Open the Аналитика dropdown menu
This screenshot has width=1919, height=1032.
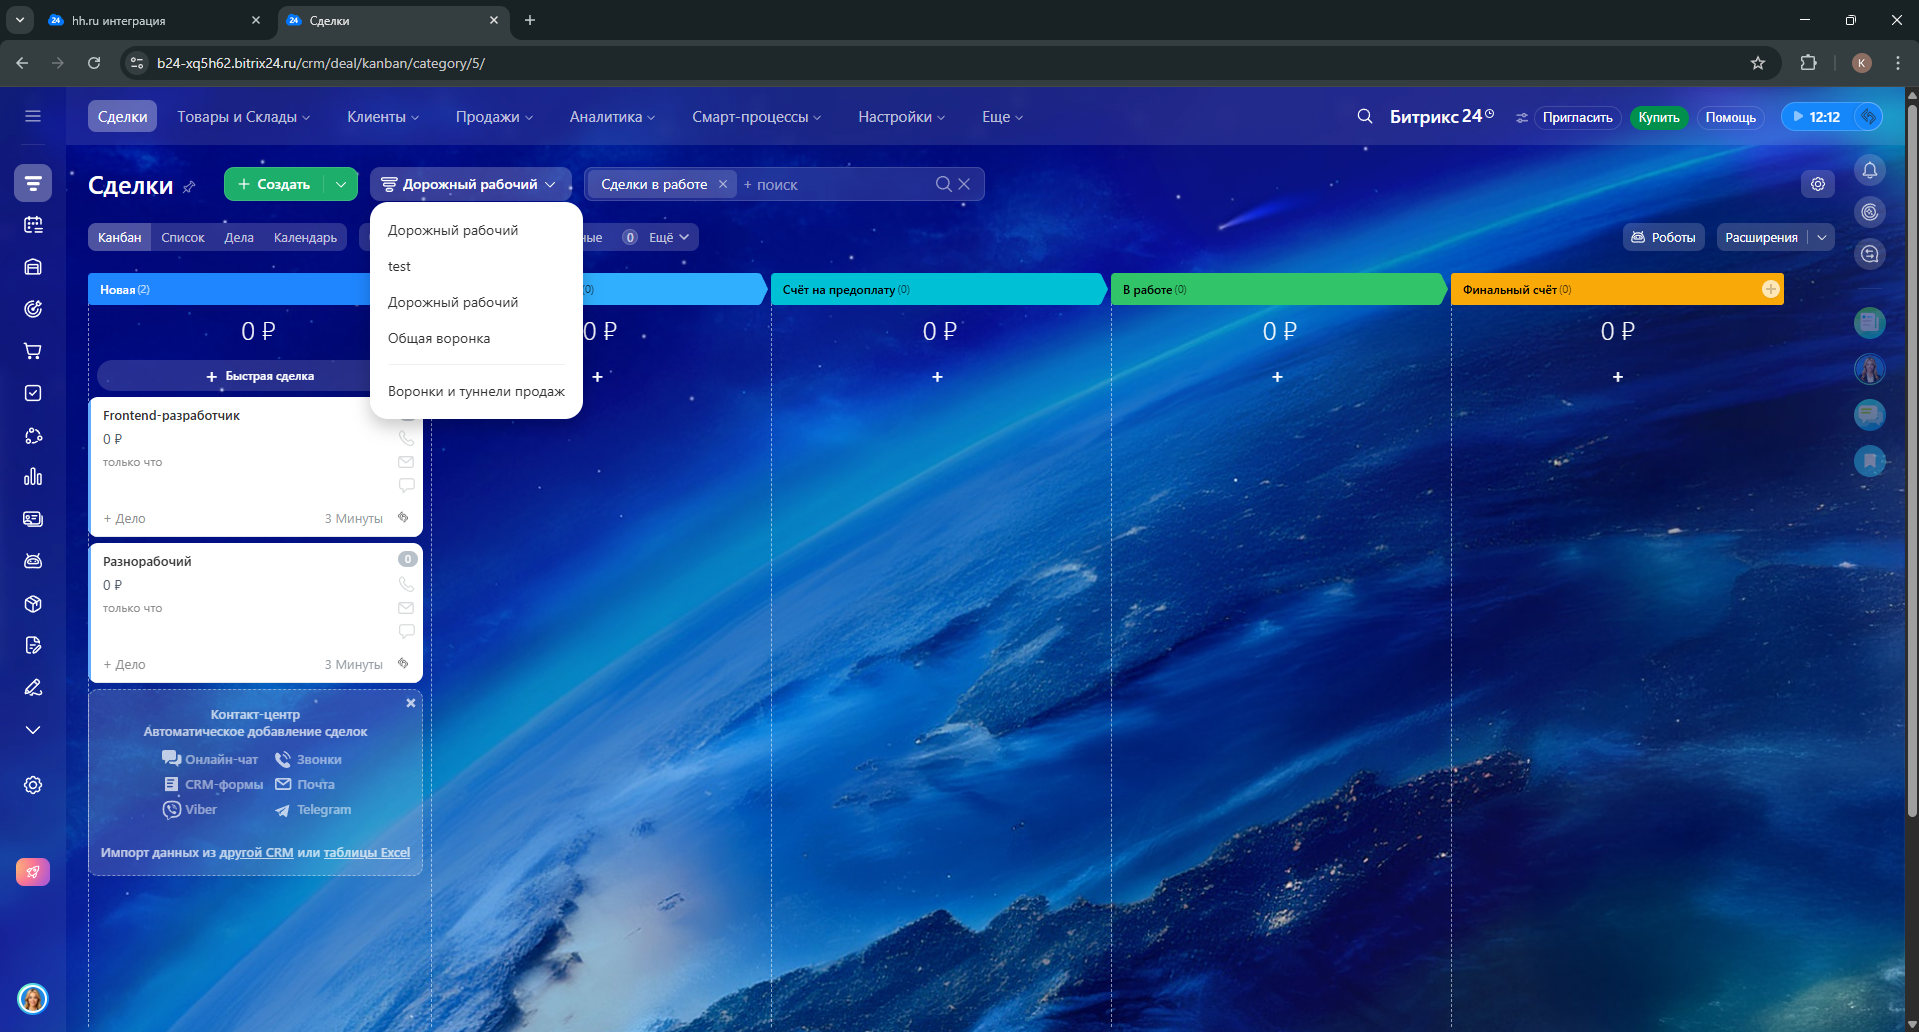[611, 117]
